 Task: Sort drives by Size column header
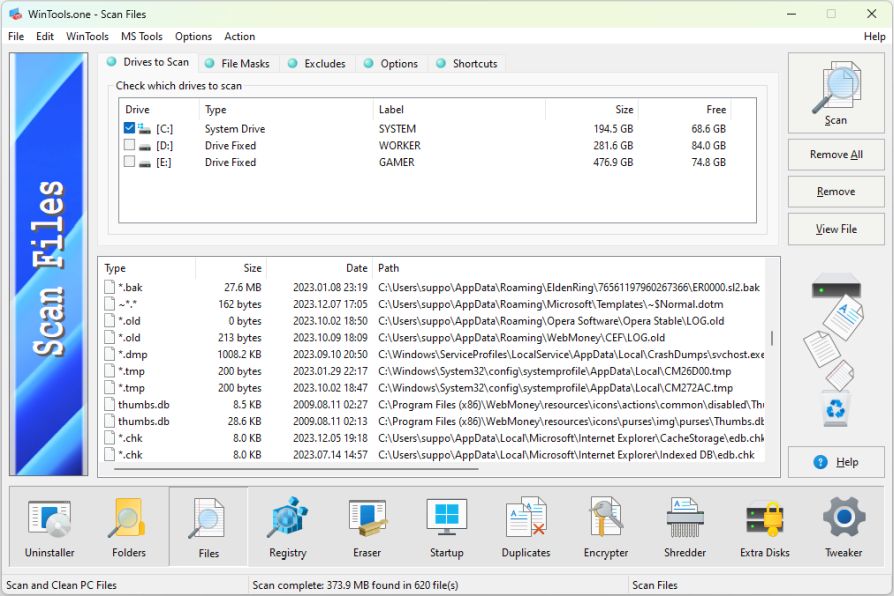(591, 110)
